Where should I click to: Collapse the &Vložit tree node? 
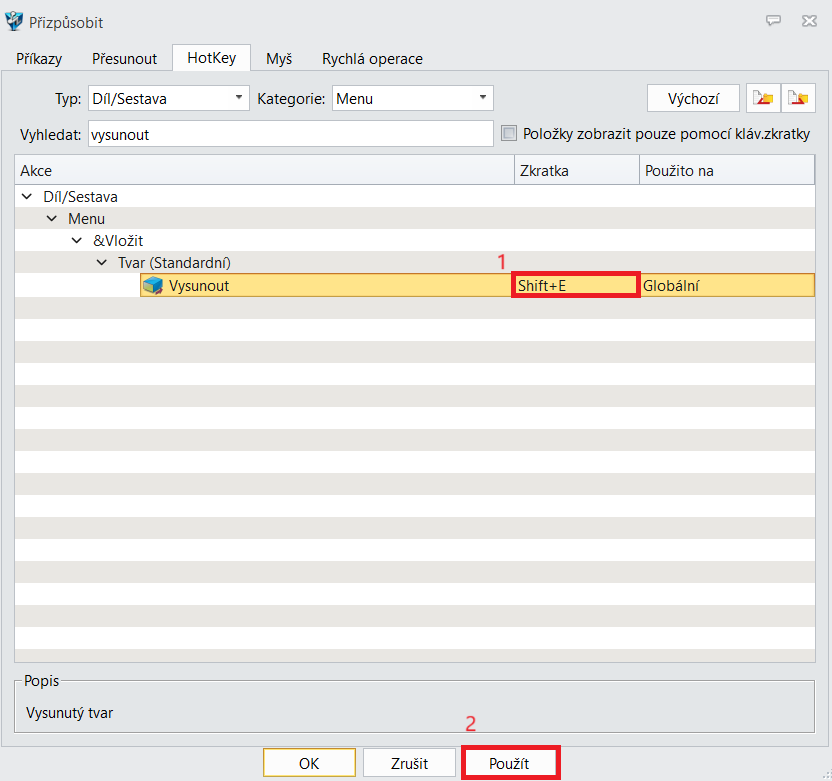[x=77, y=241]
